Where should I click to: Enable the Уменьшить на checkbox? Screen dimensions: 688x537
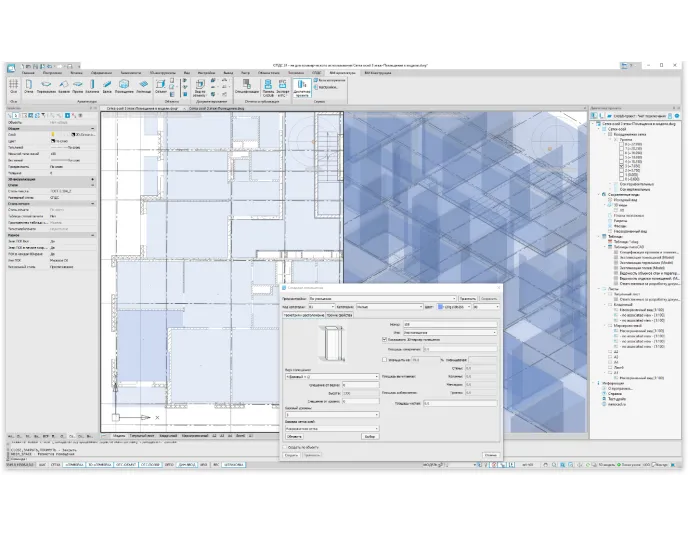tap(385, 358)
